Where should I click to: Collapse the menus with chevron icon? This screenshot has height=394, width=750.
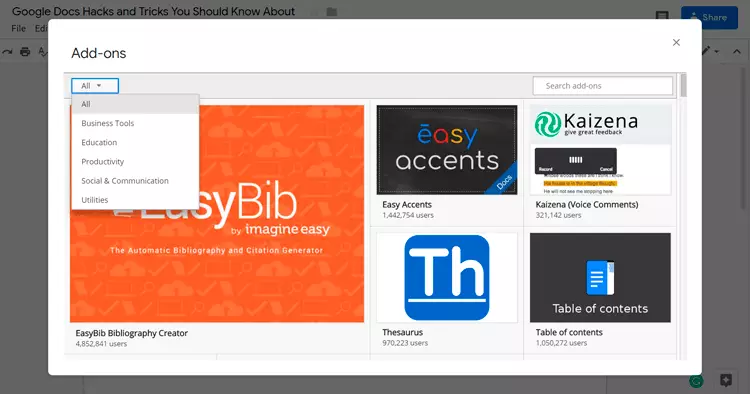[x=737, y=51]
